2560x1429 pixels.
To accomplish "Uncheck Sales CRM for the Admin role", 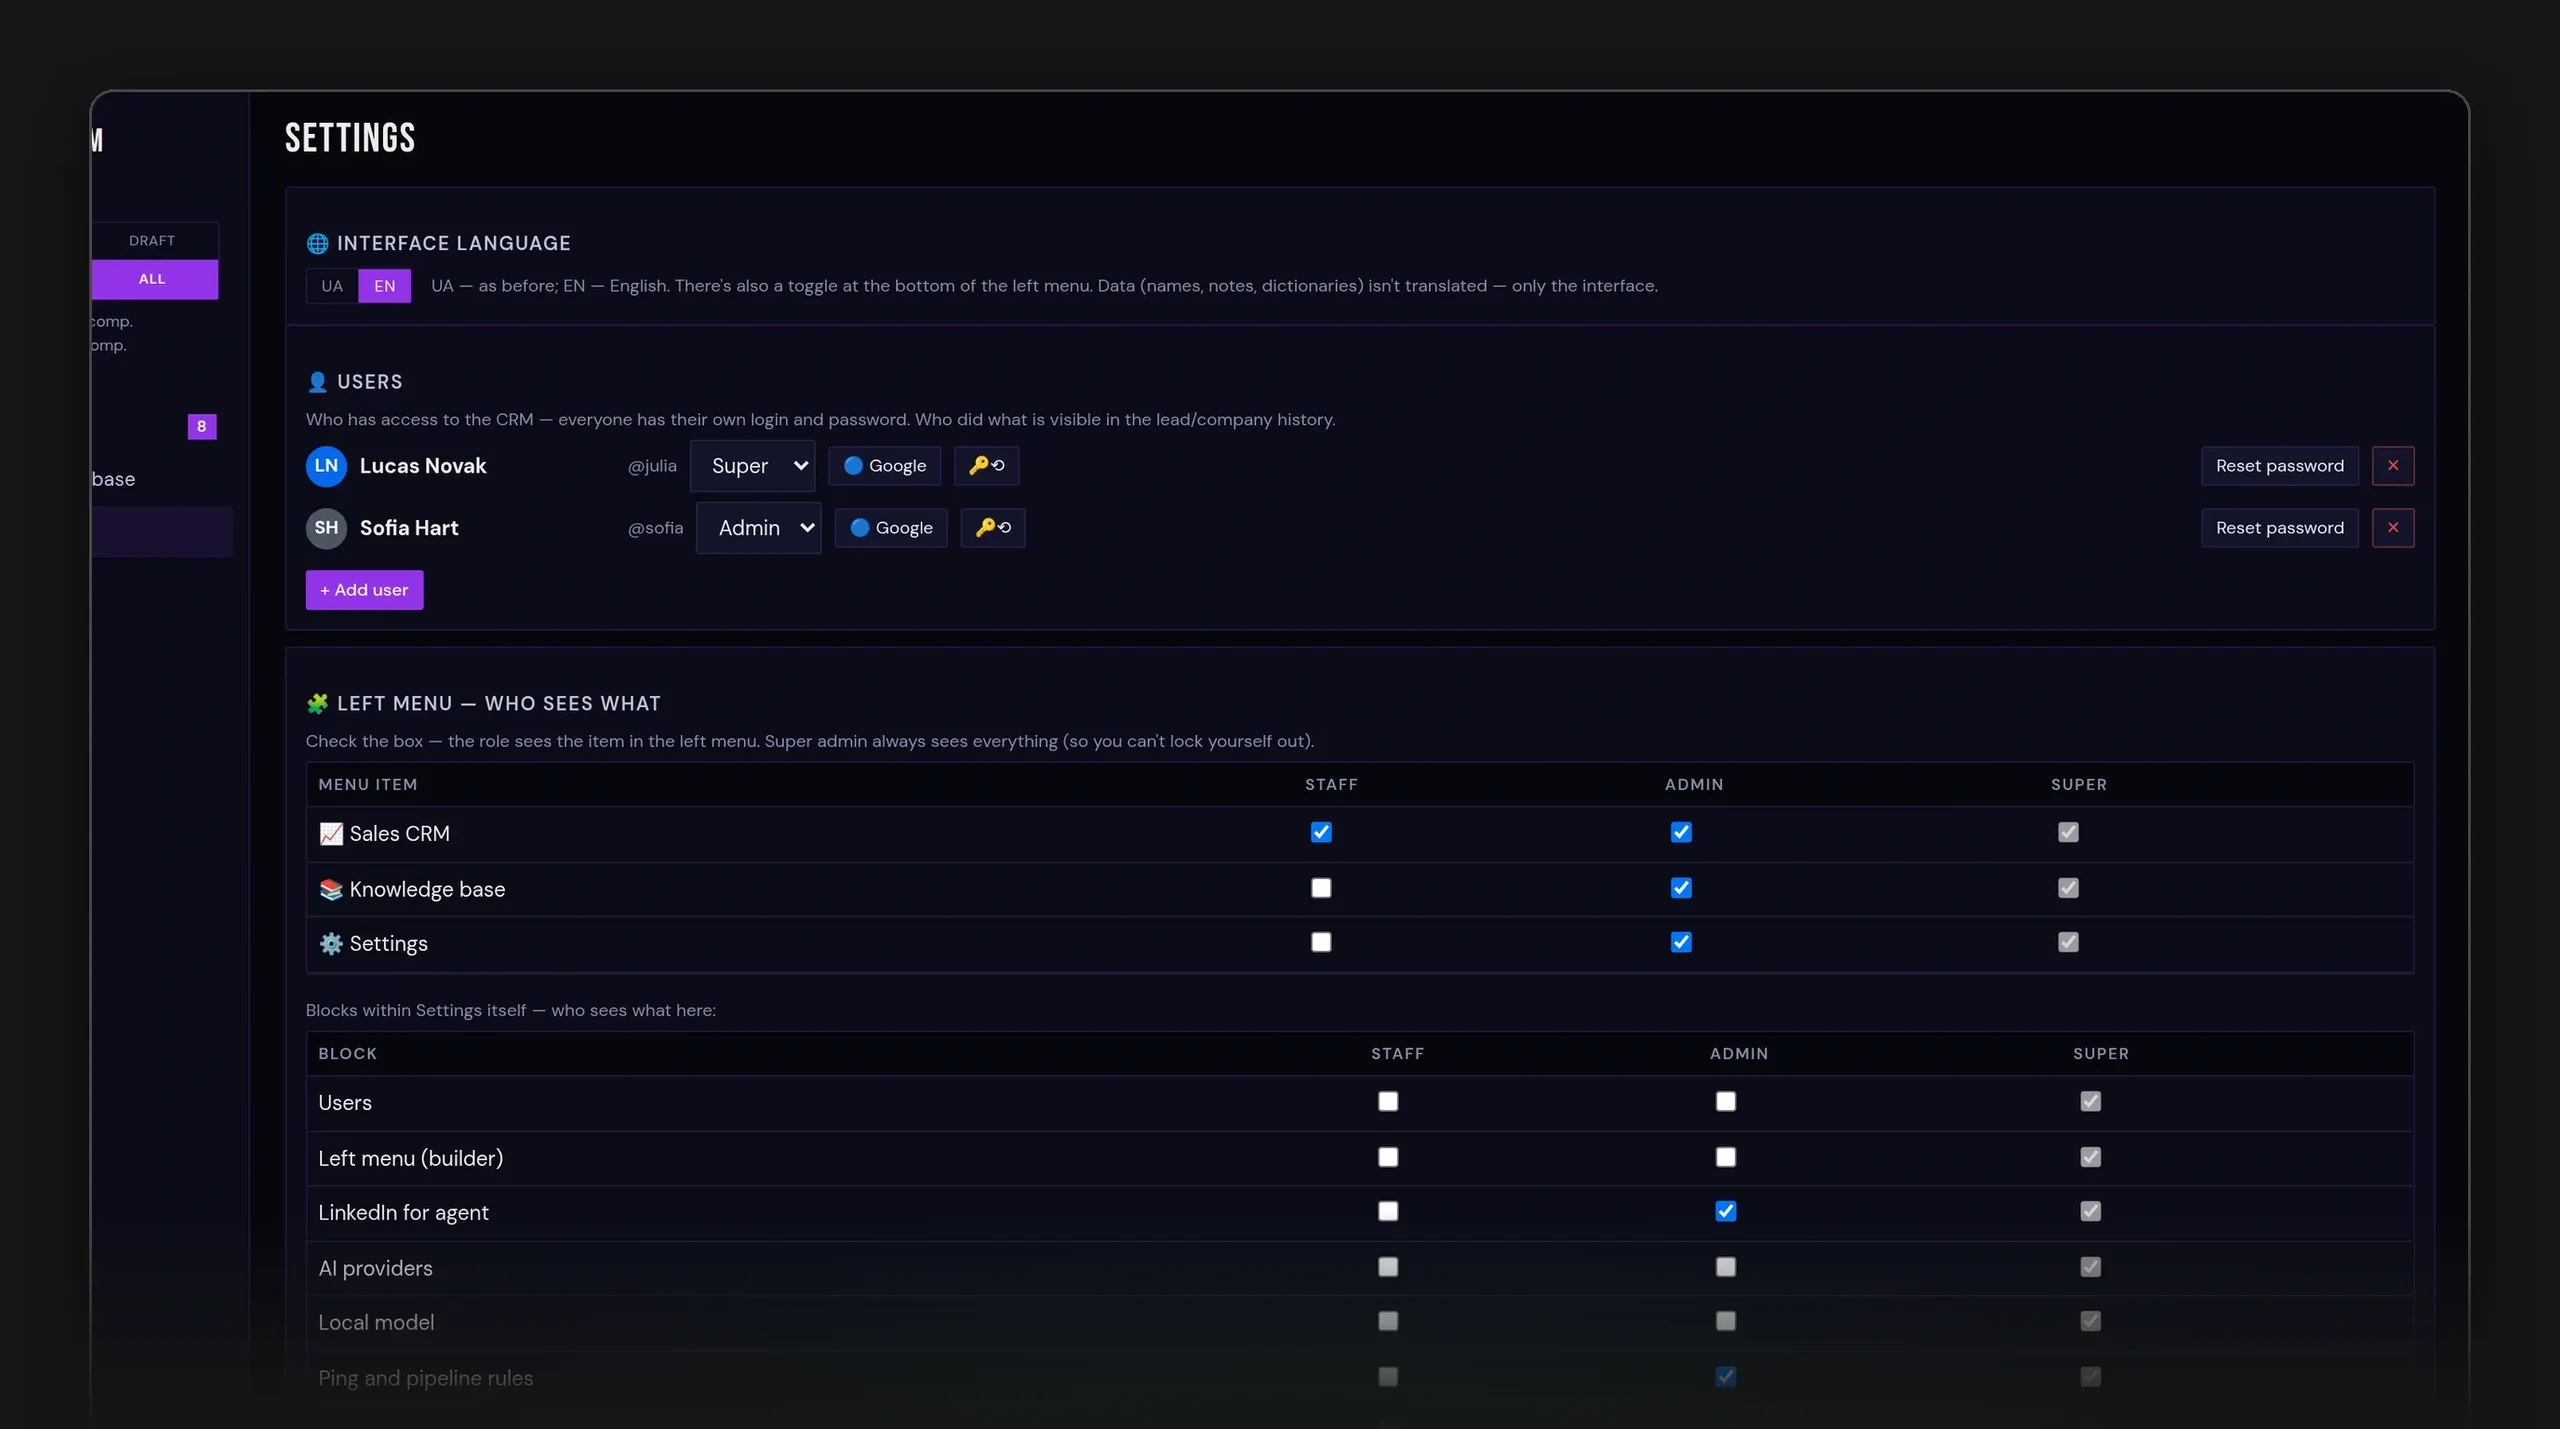I will (x=1681, y=832).
